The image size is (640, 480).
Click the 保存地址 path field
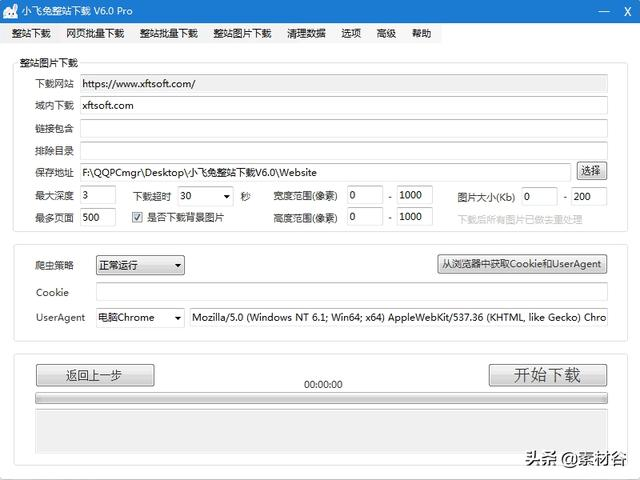(325, 172)
